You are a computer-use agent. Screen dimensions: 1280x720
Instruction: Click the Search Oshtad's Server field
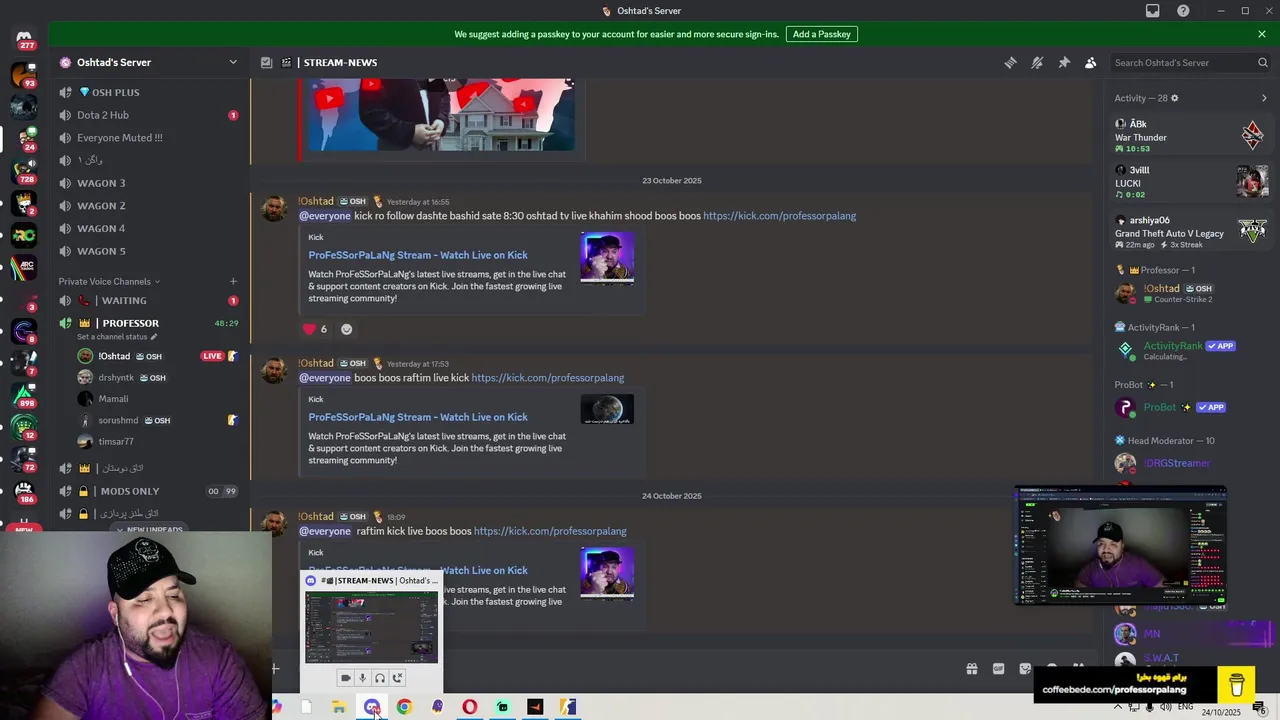1190,62
